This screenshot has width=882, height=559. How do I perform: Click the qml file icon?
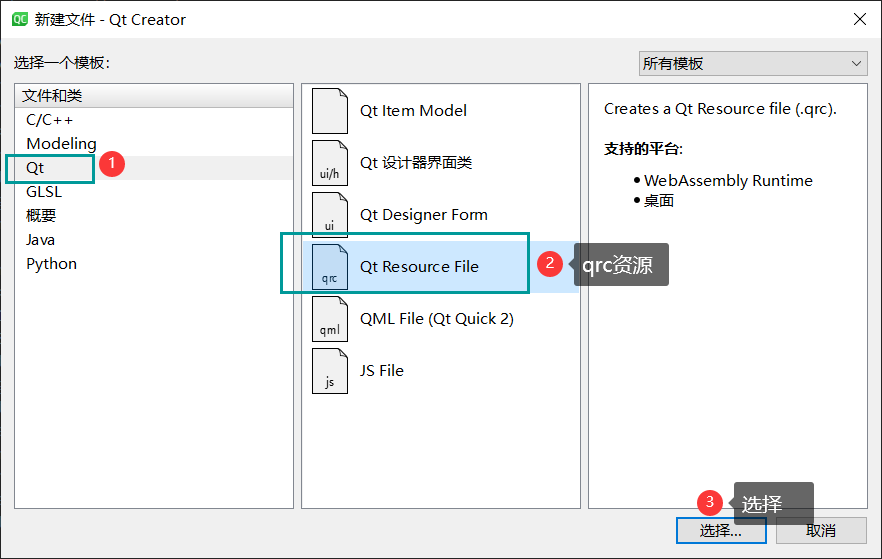[330, 319]
